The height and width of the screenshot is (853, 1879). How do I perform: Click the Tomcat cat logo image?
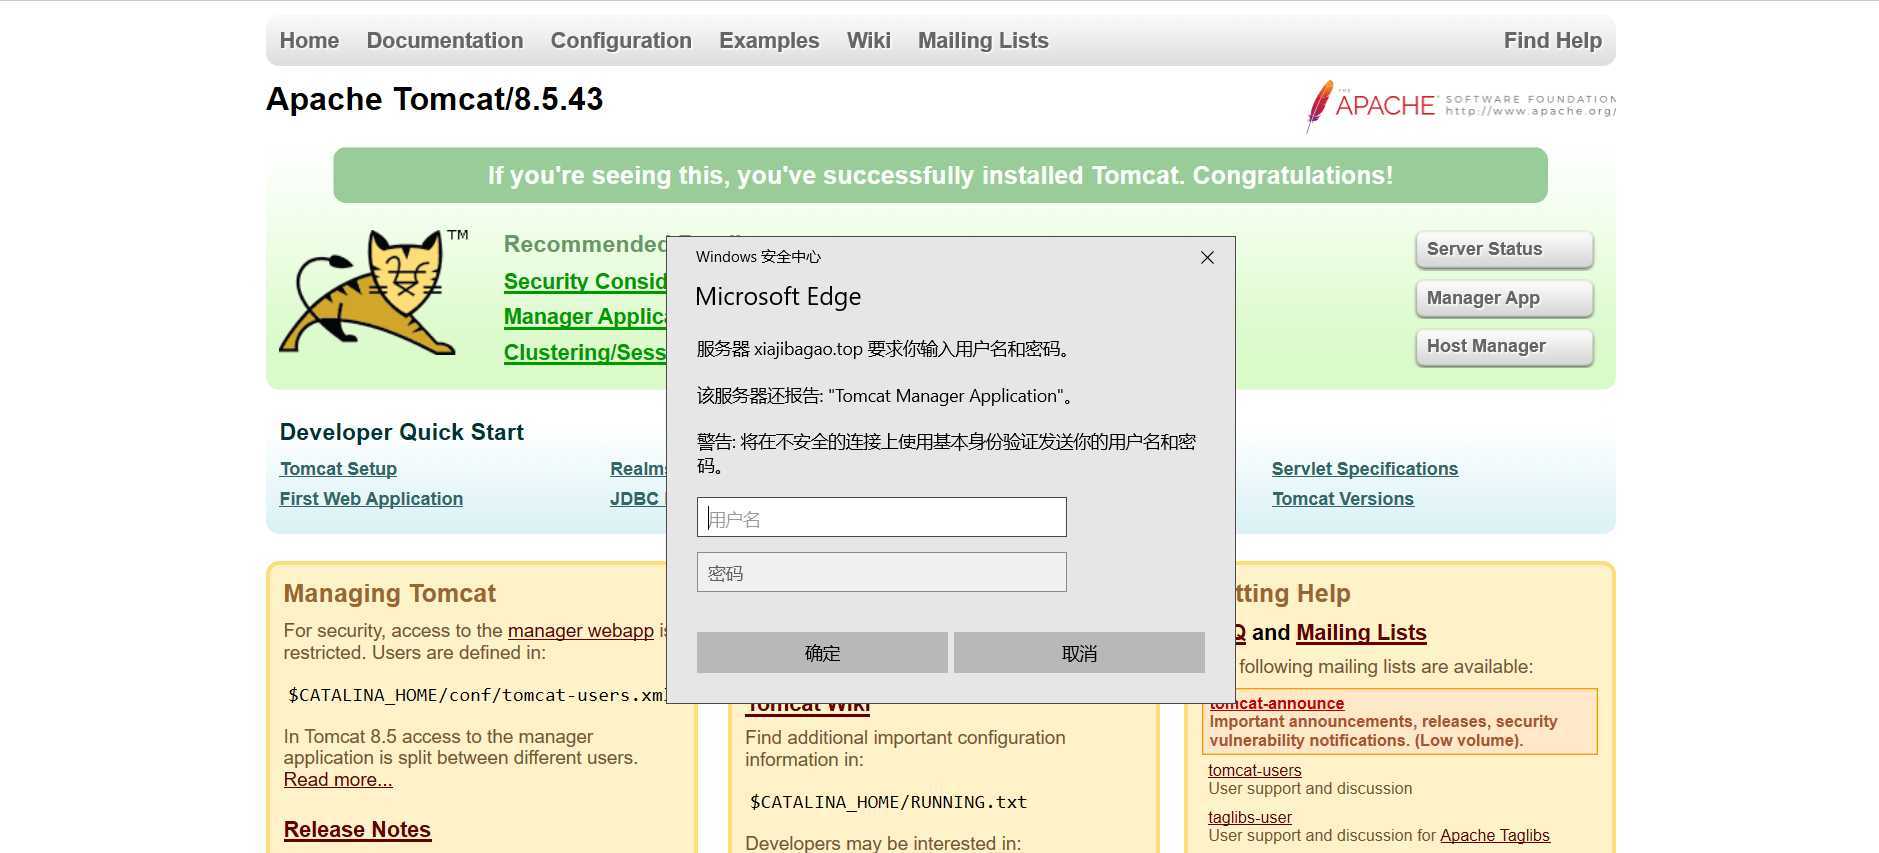coord(373,292)
